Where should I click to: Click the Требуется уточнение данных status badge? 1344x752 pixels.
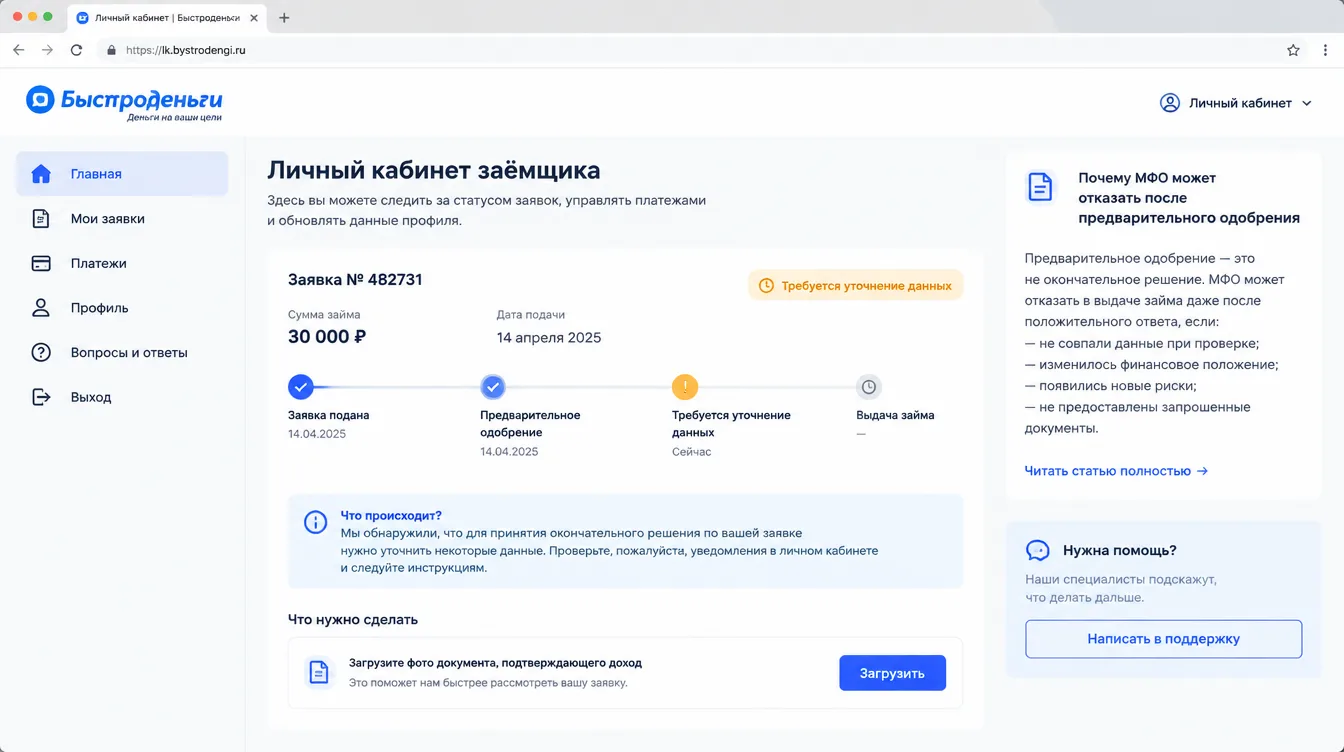tap(855, 286)
